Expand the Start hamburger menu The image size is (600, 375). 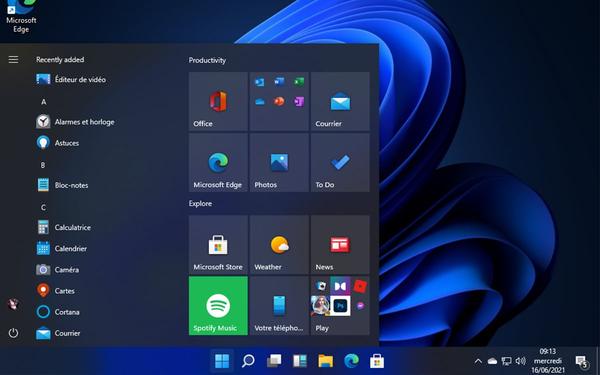pos(13,59)
